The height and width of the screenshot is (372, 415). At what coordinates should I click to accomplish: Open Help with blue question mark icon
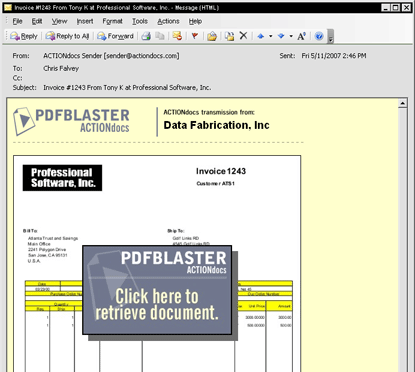point(319,36)
